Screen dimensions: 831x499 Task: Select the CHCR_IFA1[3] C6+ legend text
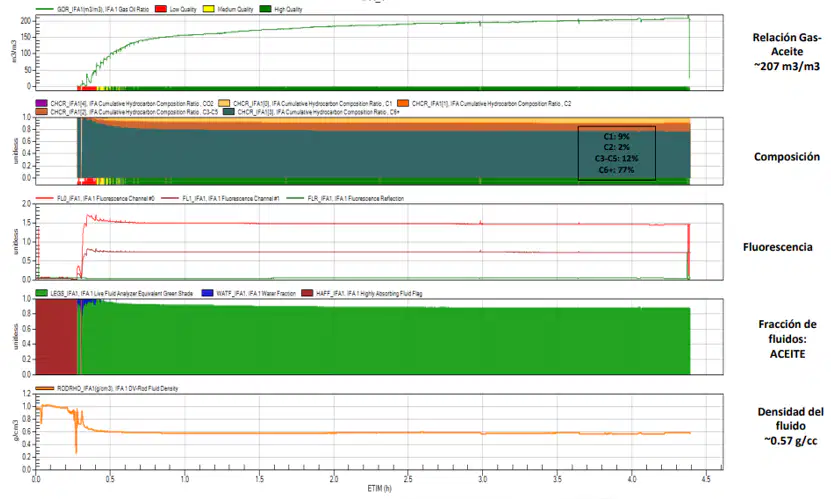click(x=319, y=112)
